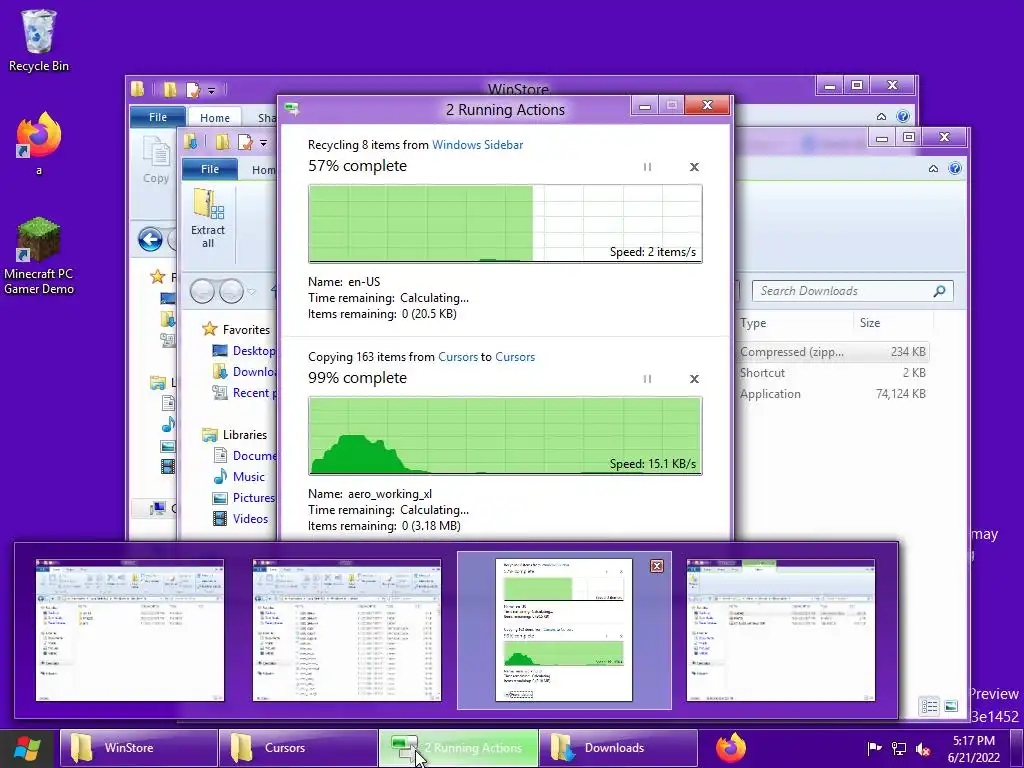Image resolution: width=1024 pixels, height=768 pixels.
Task: Click the search magnifier in Search Downloads box
Action: [x=939, y=291]
